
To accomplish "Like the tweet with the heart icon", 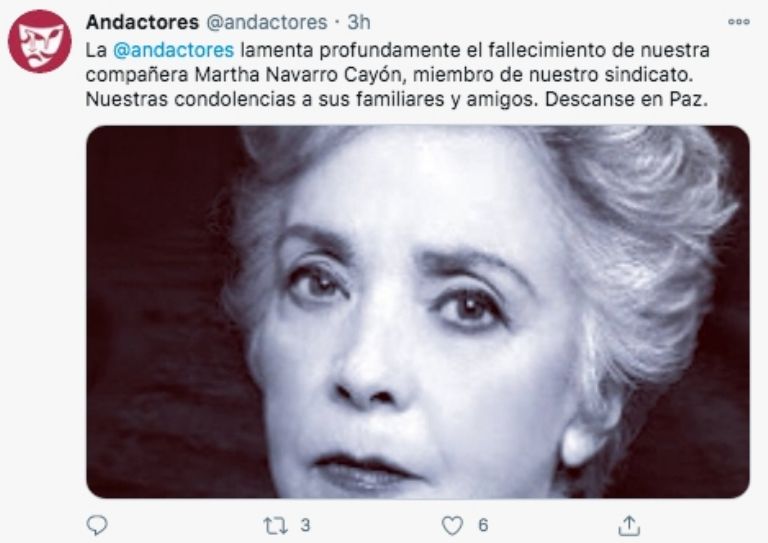I will click(x=452, y=526).
